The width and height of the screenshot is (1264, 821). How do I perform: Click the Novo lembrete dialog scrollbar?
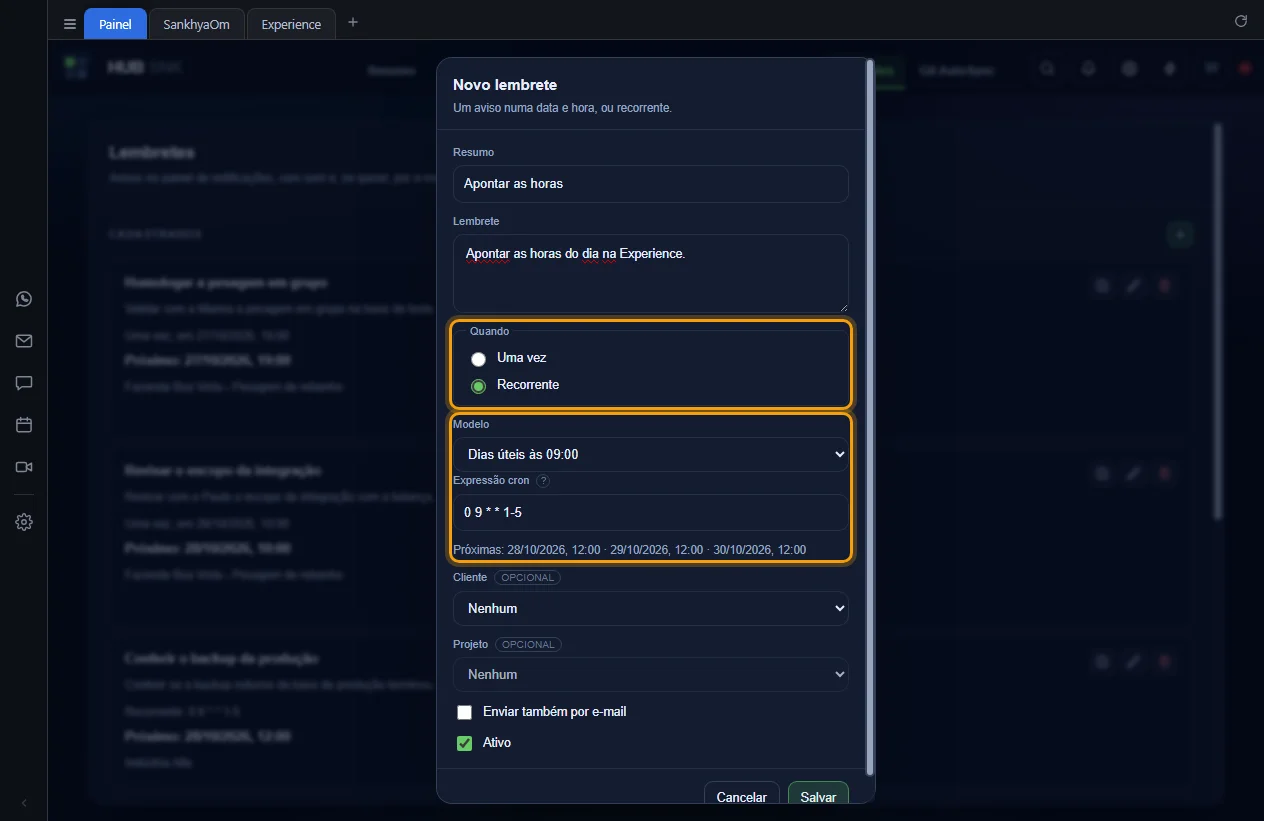coord(870,418)
